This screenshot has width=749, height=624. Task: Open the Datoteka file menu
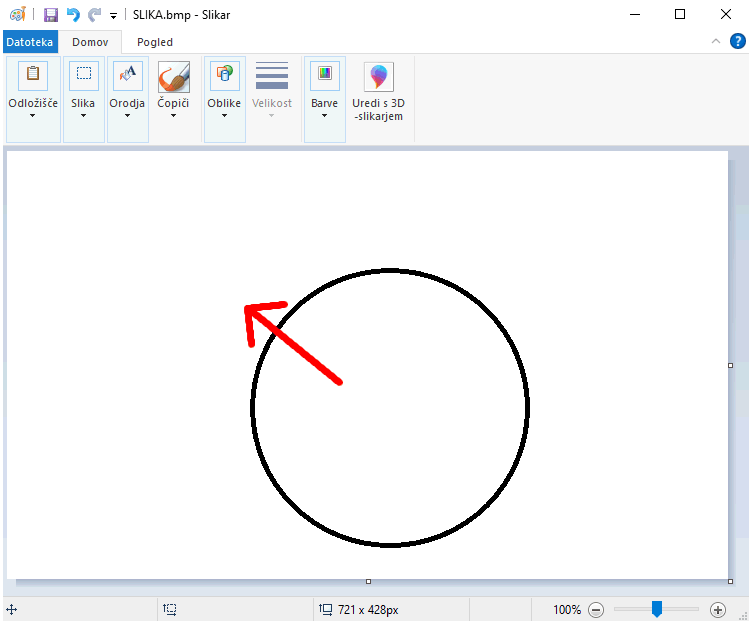[29, 42]
